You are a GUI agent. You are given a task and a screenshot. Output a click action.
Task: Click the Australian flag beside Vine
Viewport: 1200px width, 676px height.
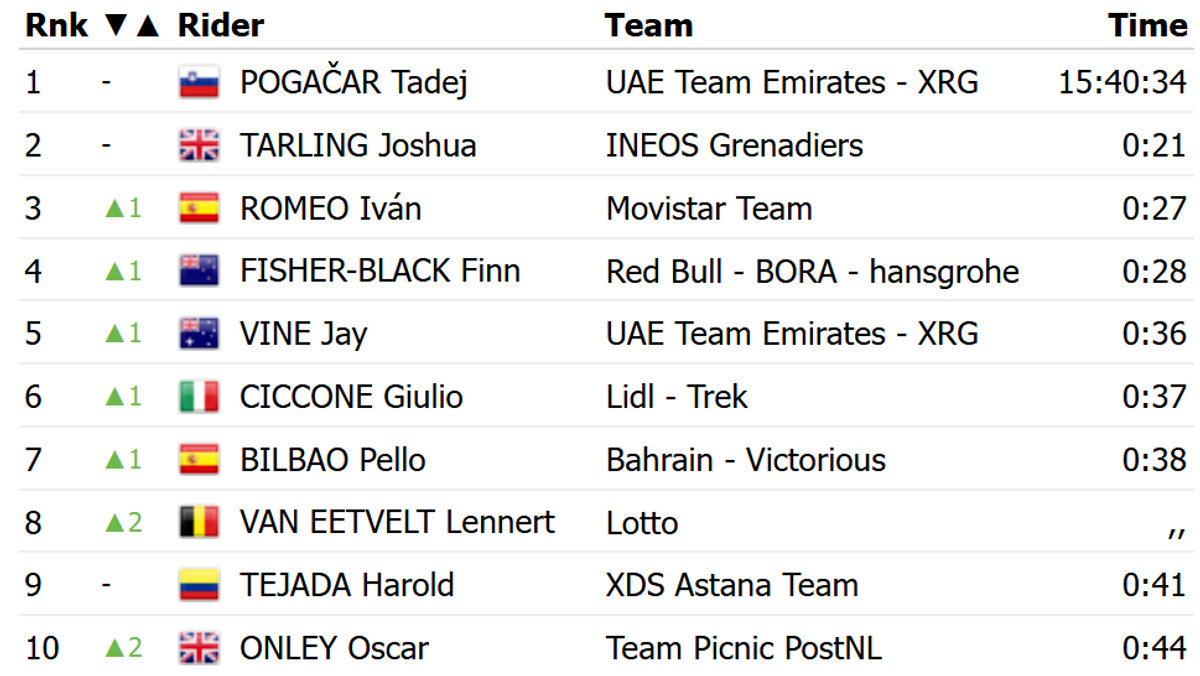[x=199, y=334]
